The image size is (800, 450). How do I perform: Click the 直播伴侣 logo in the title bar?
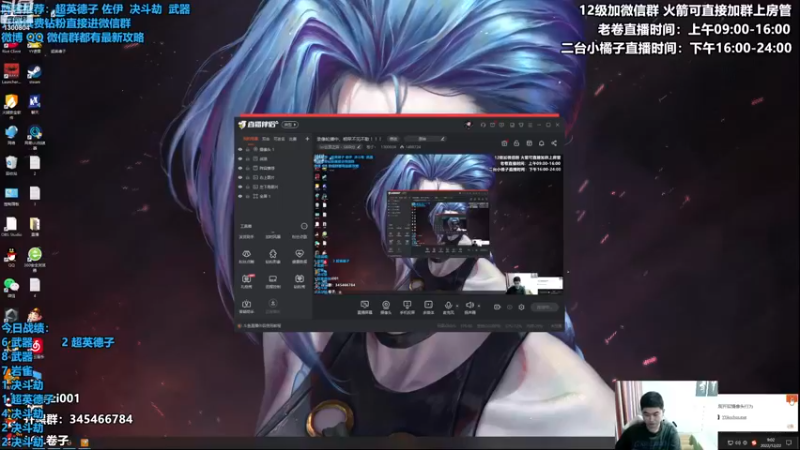coord(259,124)
